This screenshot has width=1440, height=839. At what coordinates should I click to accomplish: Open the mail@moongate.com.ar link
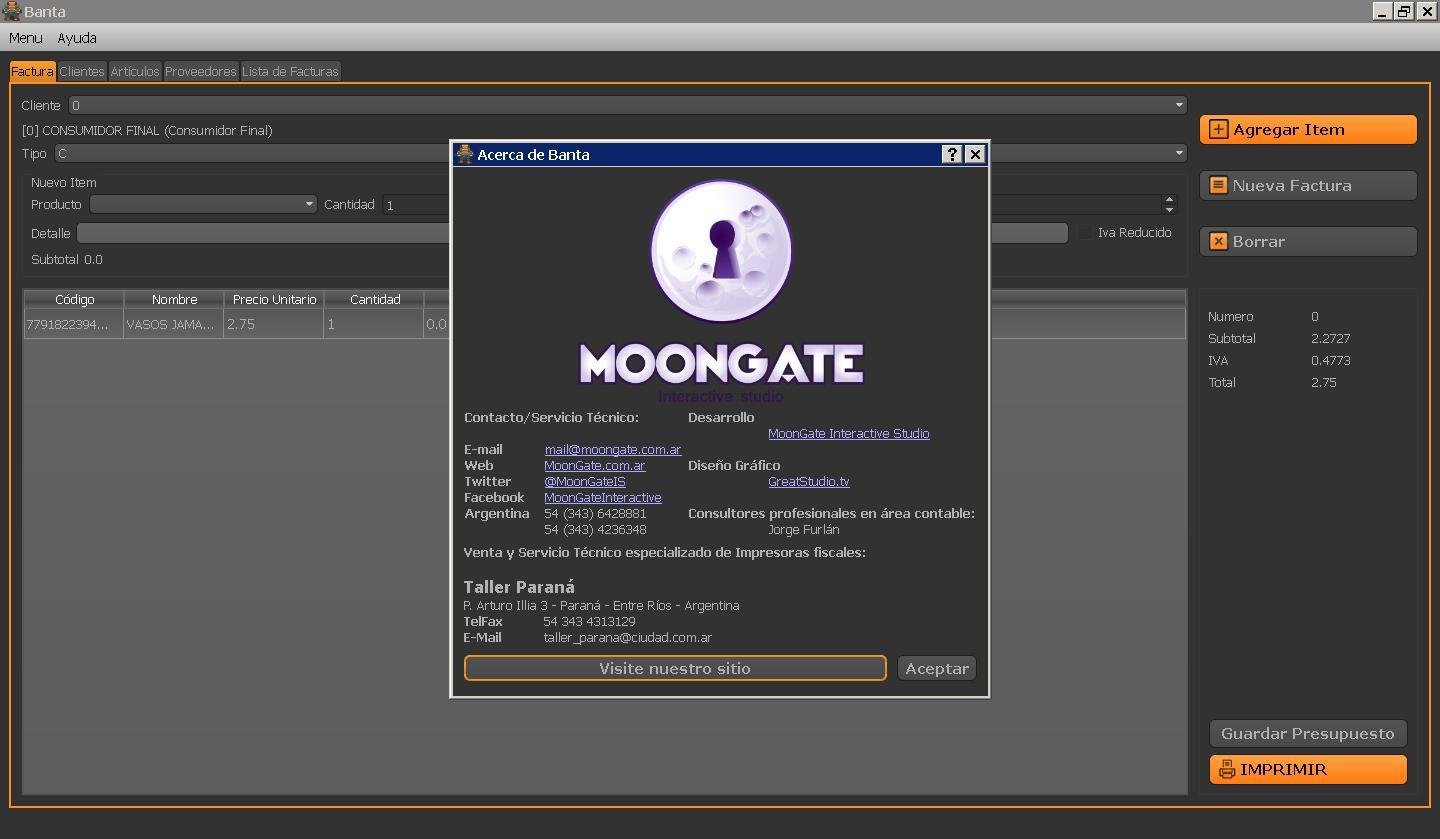click(612, 449)
